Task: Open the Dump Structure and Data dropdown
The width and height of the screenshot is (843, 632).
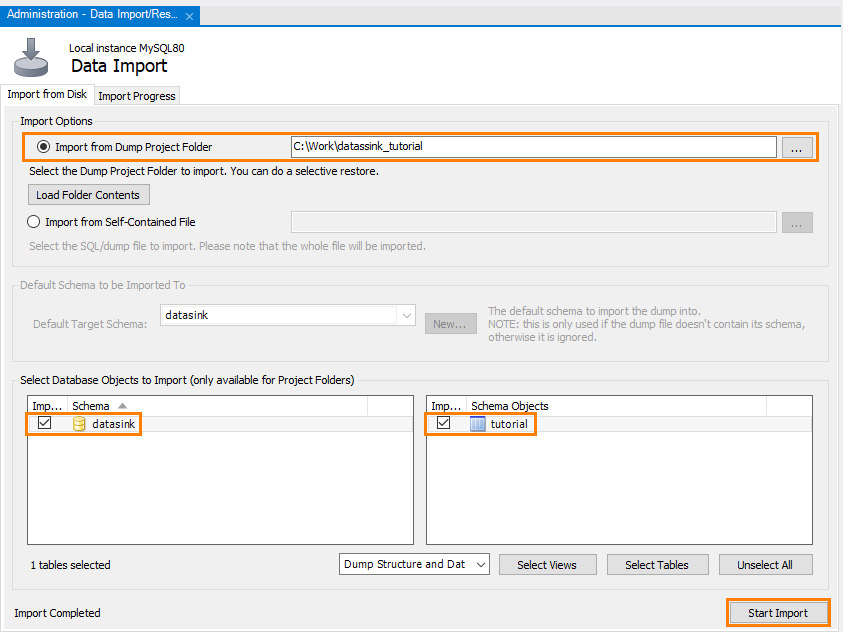Action: pyautogui.click(x=483, y=564)
